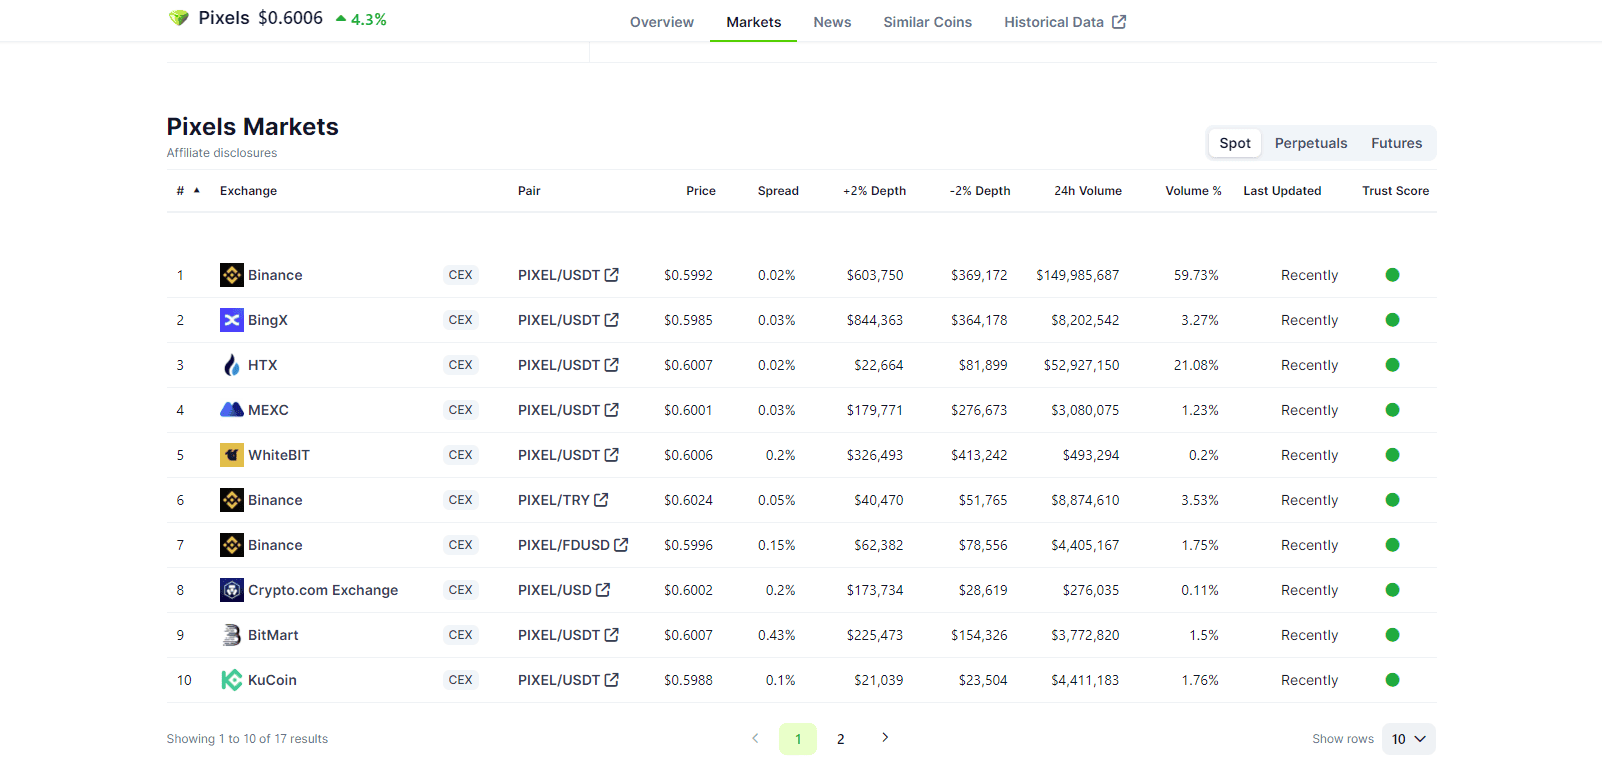Switch to Spot markets view
The height and width of the screenshot is (783, 1602).
coord(1234,143)
